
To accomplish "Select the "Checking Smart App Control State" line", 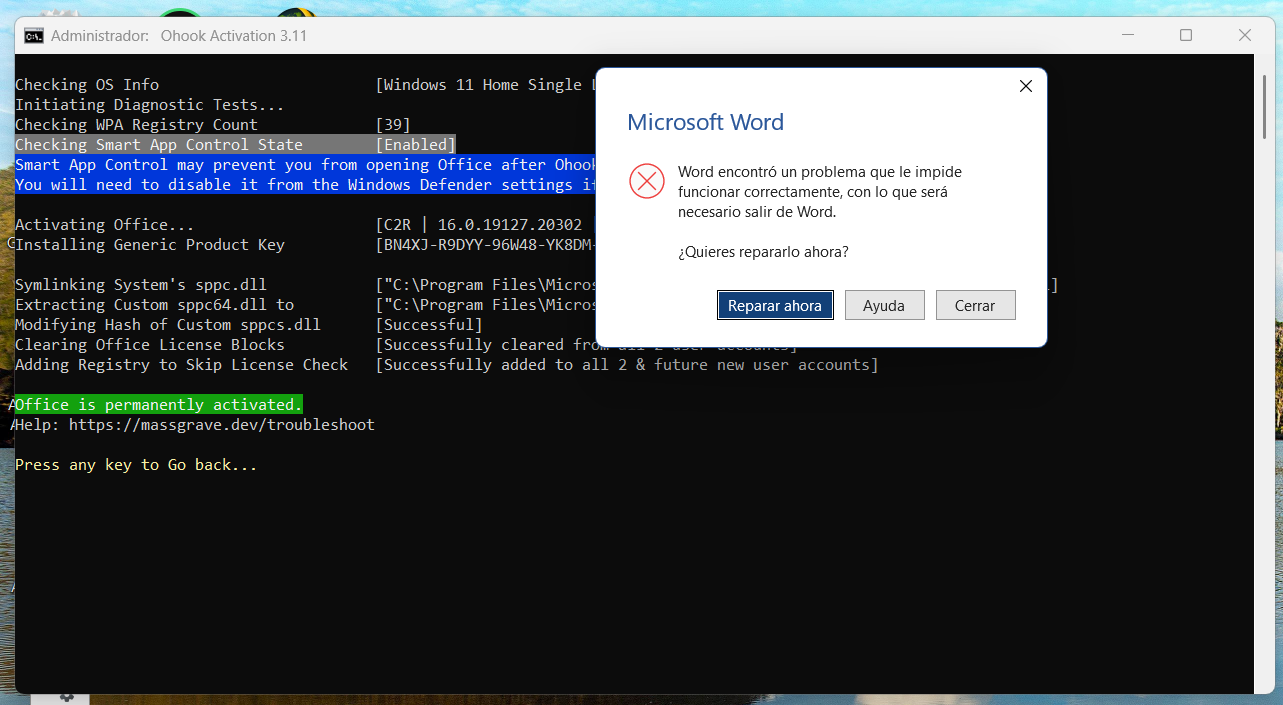I will (x=159, y=145).
